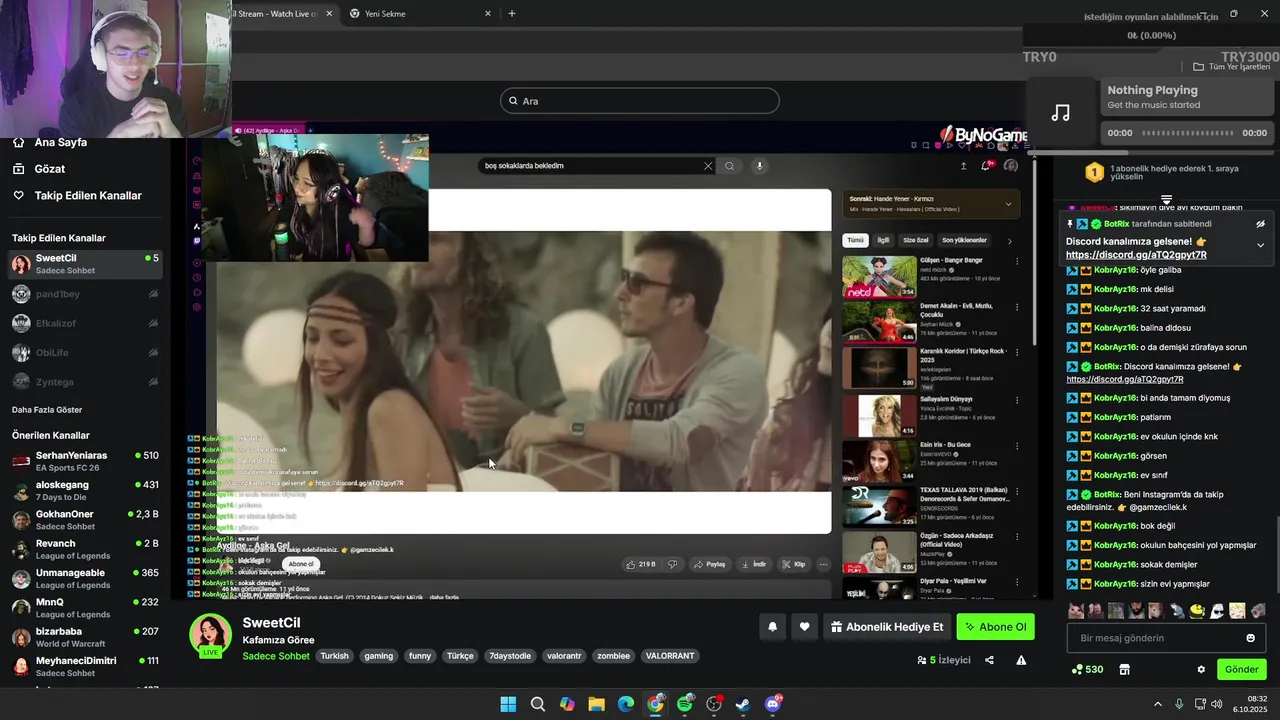Open Spotify from the taskbar

685,704
